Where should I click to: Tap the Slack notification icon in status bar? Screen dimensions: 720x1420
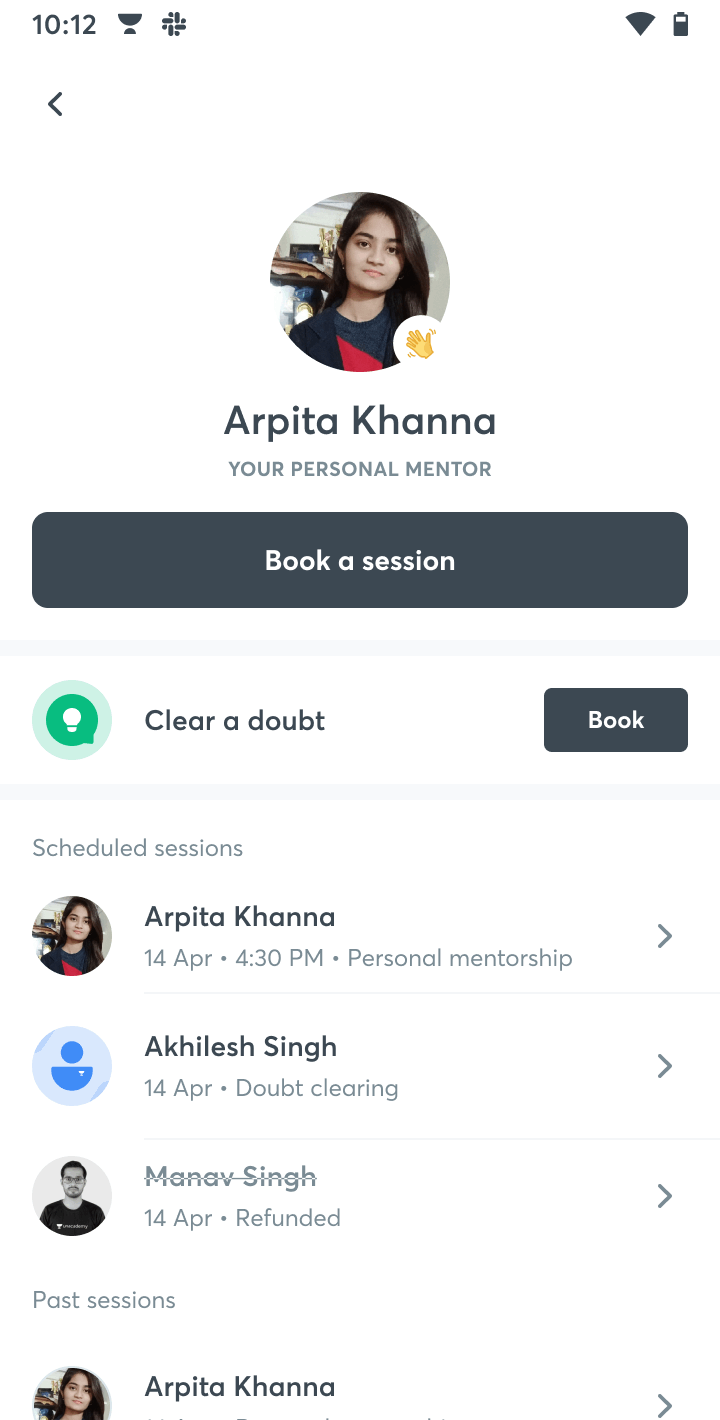[174, 25]
